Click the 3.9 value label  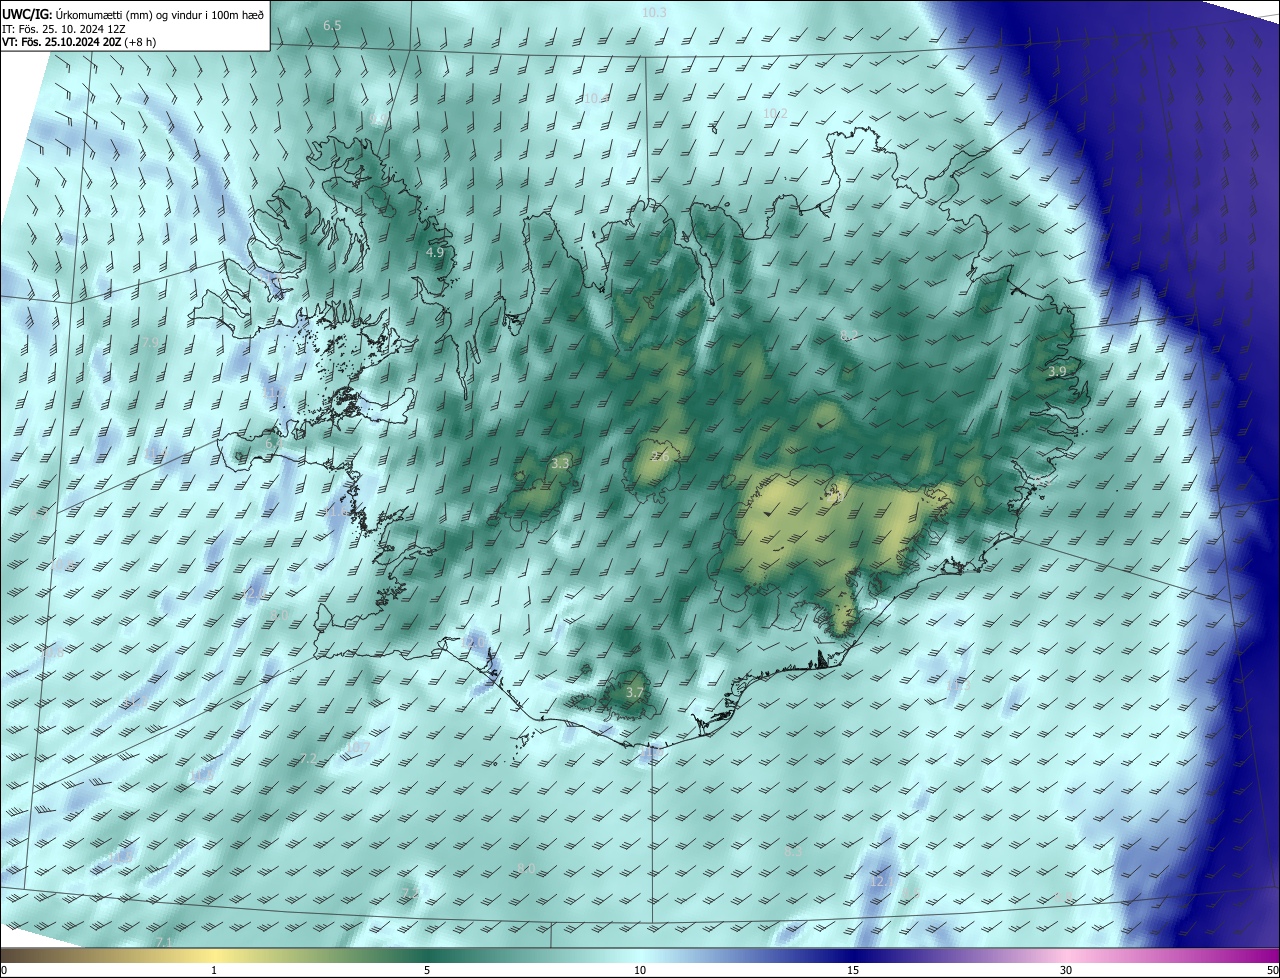click(x=1057, y=371)
